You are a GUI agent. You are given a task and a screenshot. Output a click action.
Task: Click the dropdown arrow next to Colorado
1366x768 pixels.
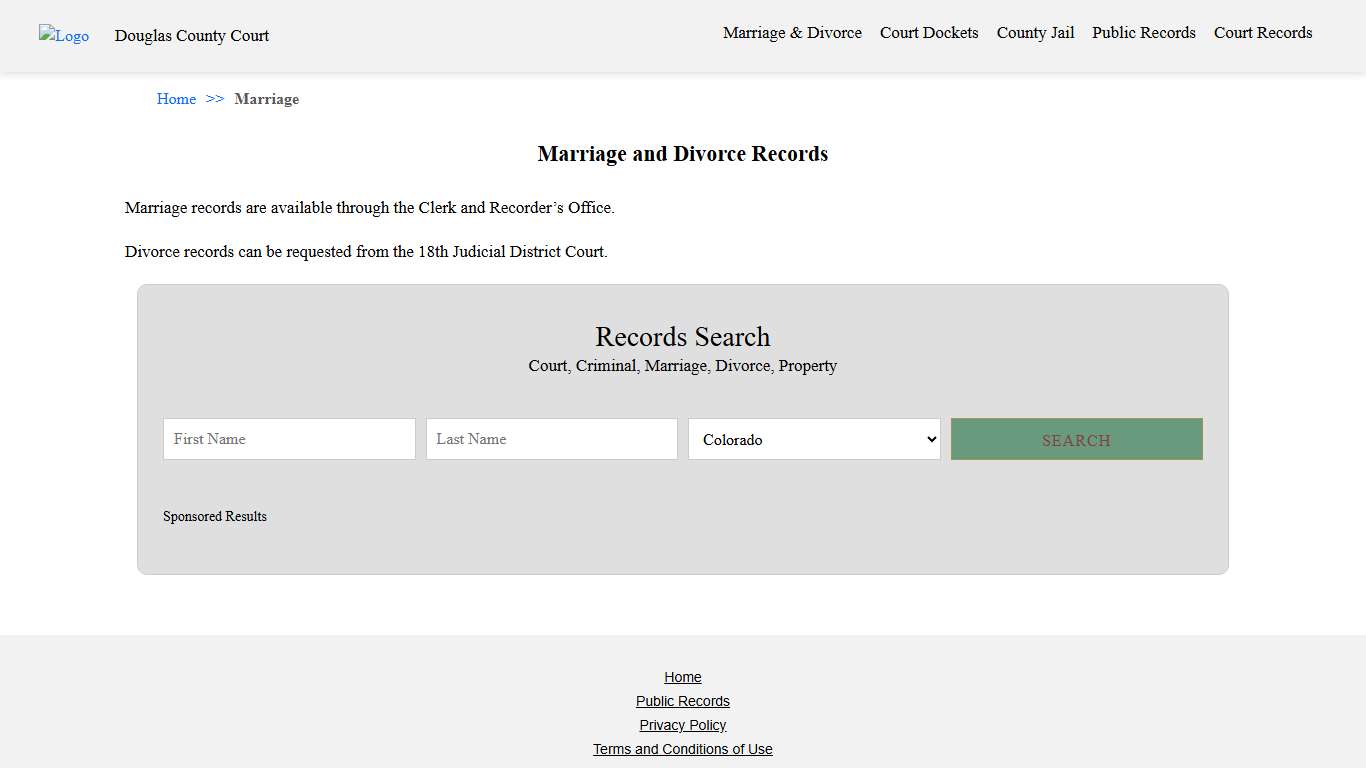click(929, 439)
